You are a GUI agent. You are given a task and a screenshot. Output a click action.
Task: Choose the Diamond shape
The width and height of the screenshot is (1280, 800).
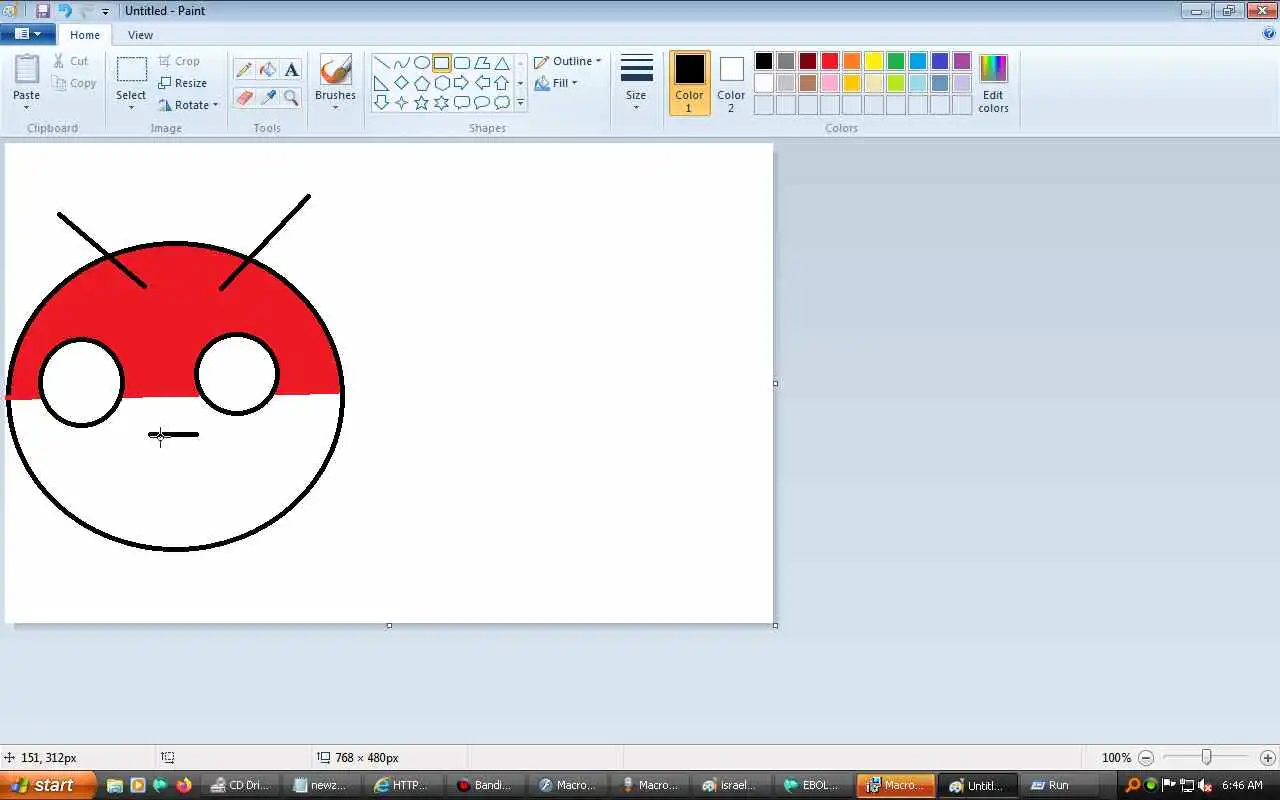[x=401, y=83]
